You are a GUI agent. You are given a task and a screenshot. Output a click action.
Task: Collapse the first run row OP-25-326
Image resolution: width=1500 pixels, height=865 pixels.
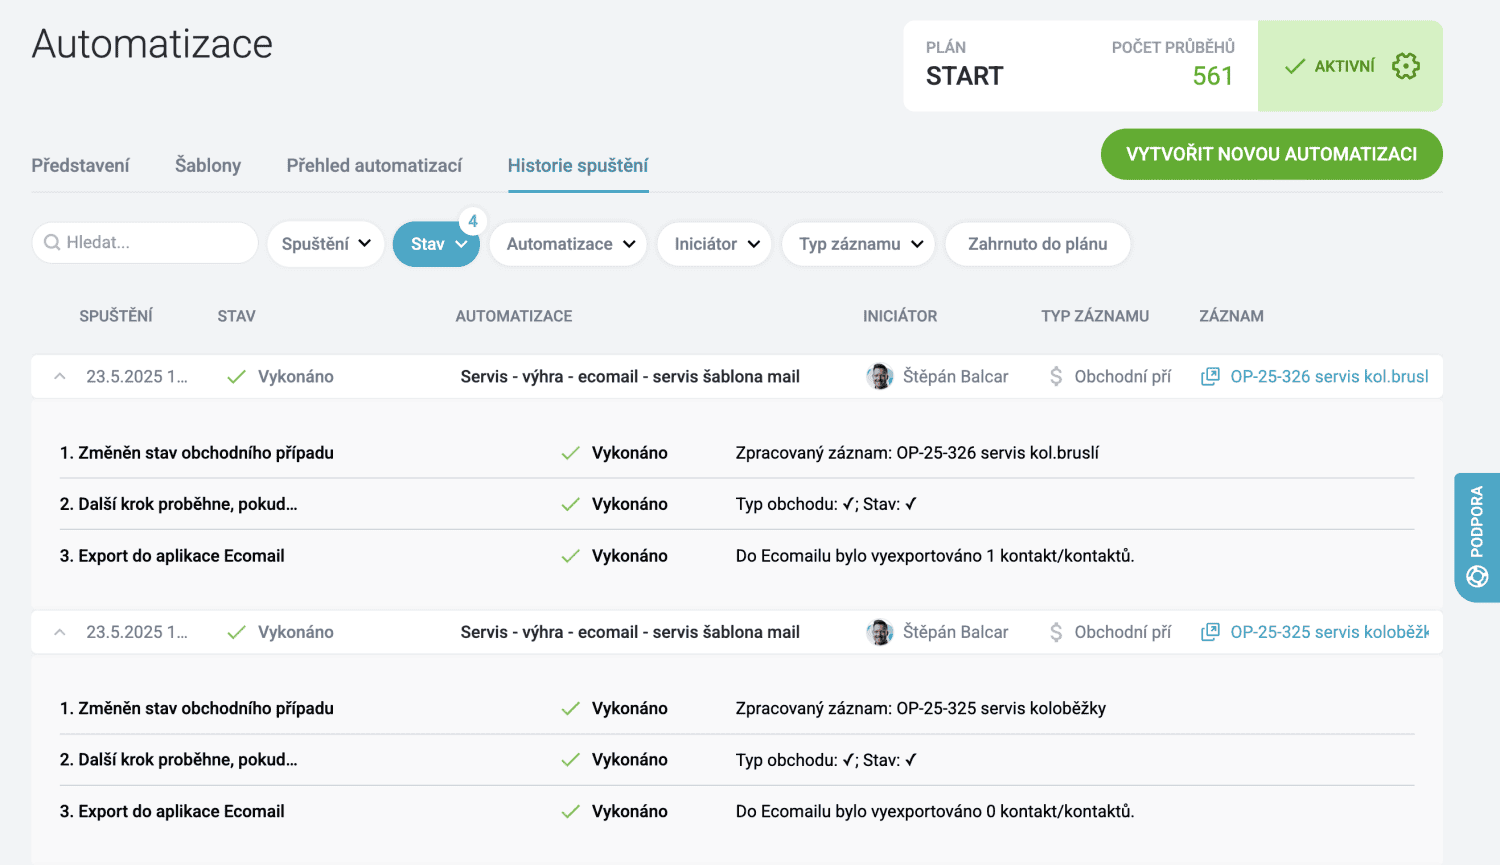pyautogui.click(x=60, y=377)
